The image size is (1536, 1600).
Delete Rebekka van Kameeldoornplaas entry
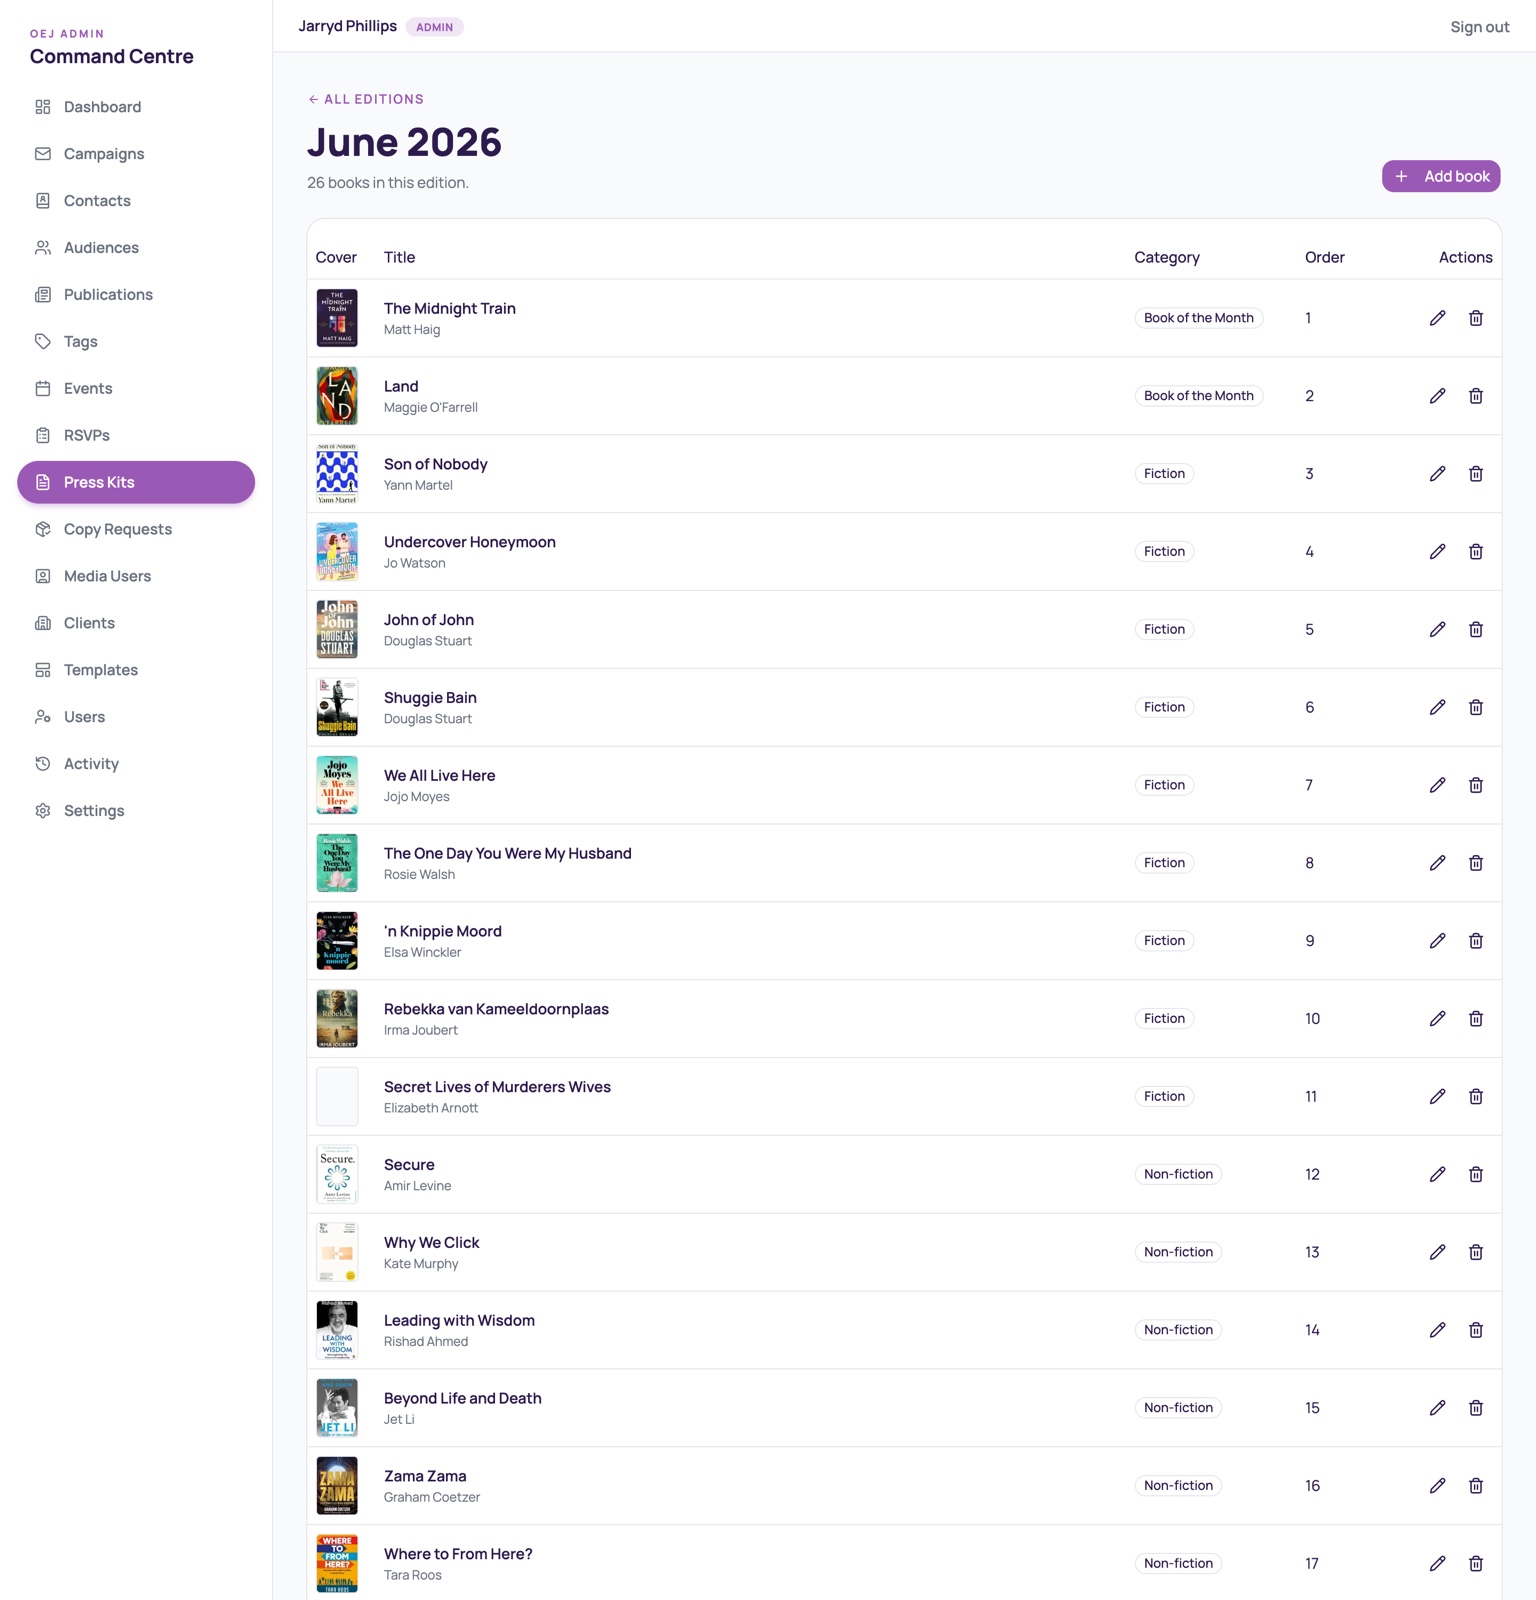pos(1475,1019)
